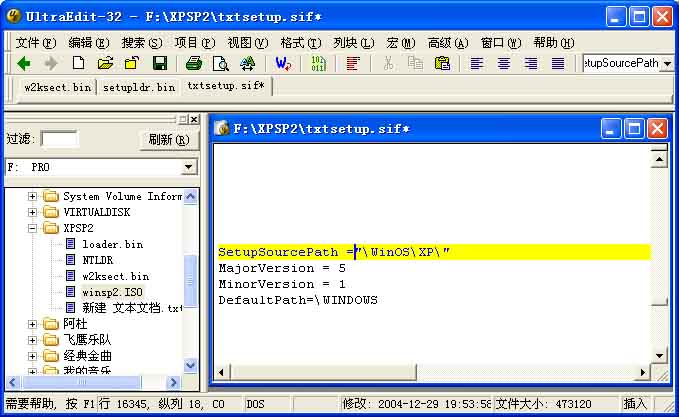Open the 高级(A) menu
This screenshot has height=417, width=679.
click(448, 43)
